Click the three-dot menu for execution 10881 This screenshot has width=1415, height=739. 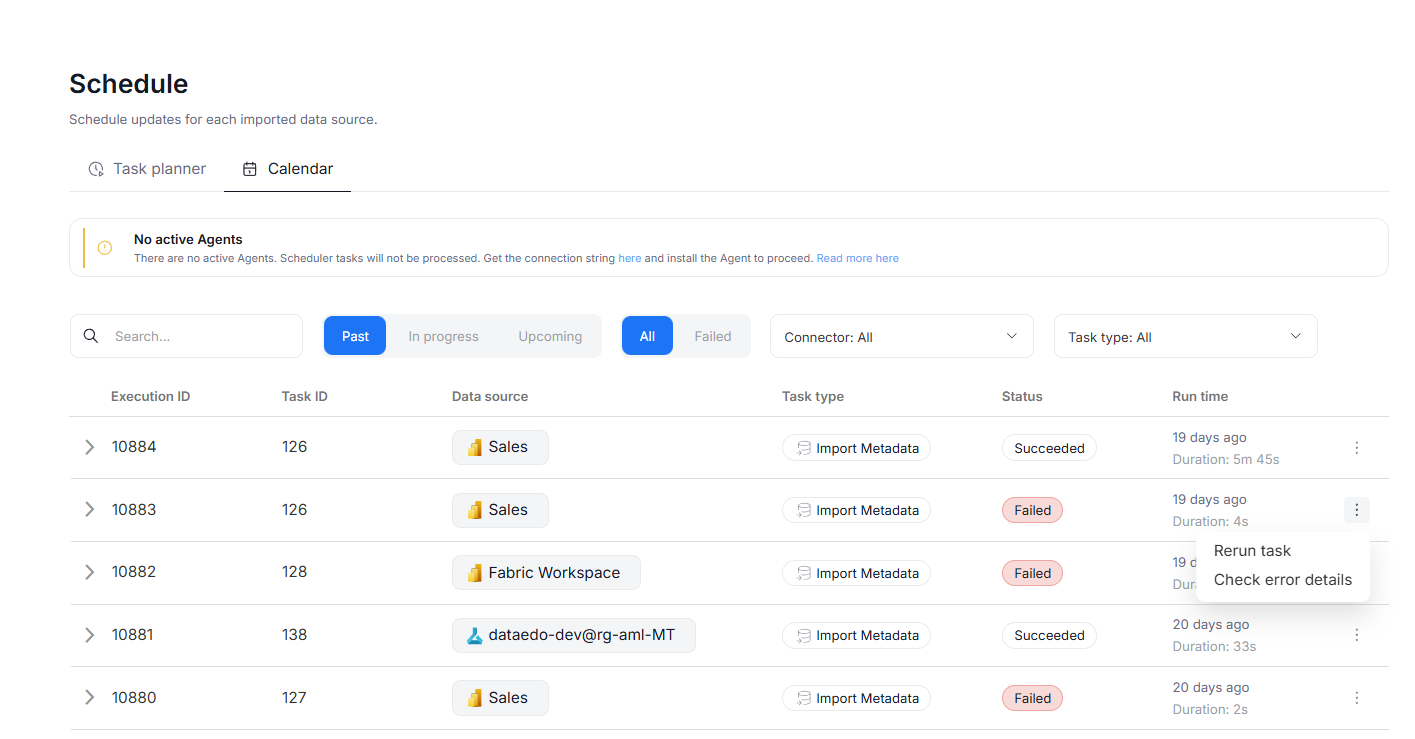[x=1356, y=635]
